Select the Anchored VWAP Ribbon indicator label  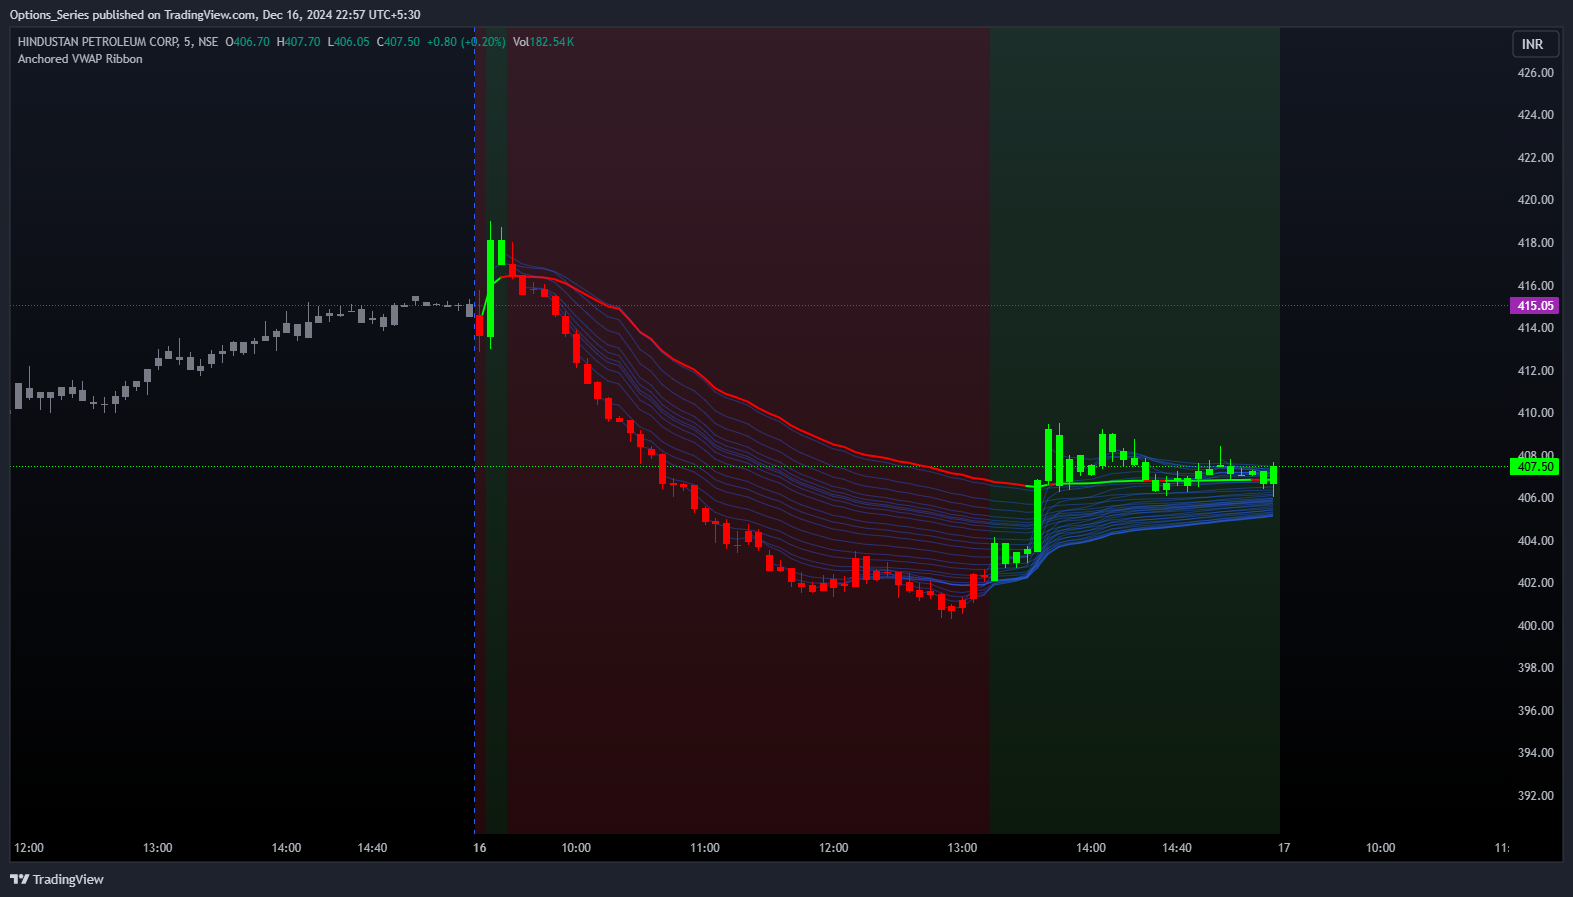(x=80, y=59)
